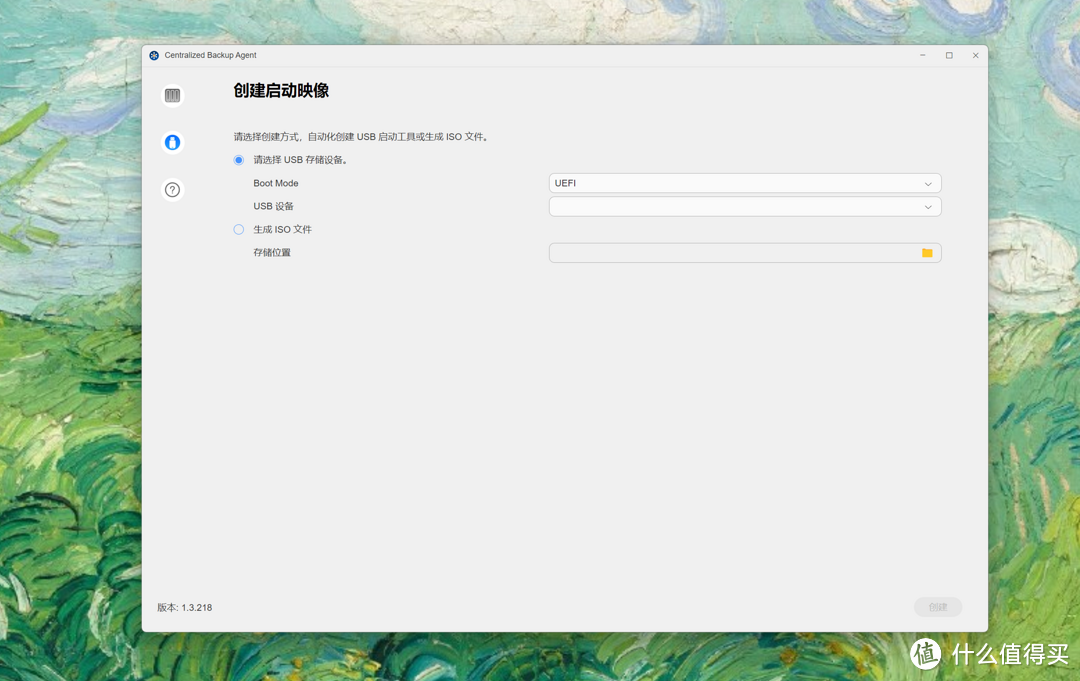Select the USB boot image sidebar icon
Viewport: 1080px width, 681px height.
[x=173, y=143]
